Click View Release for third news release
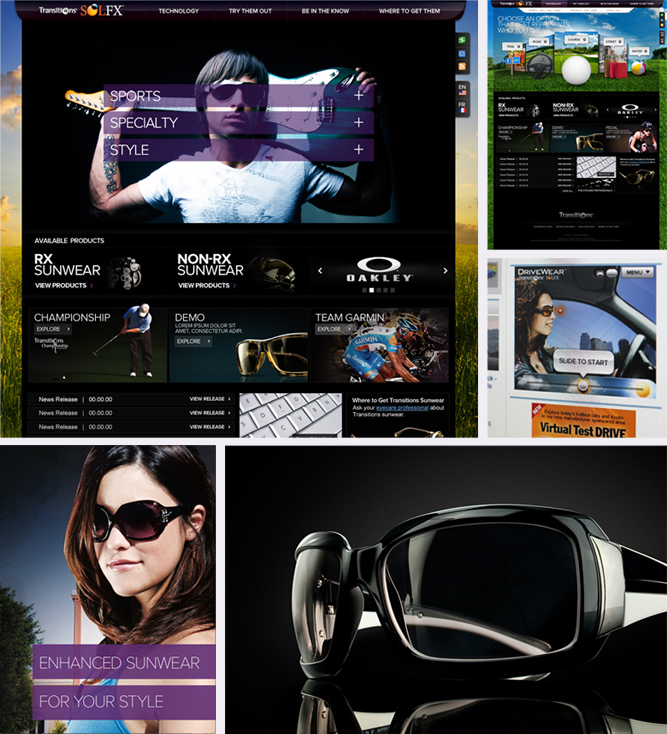 (x=210, y=427)
